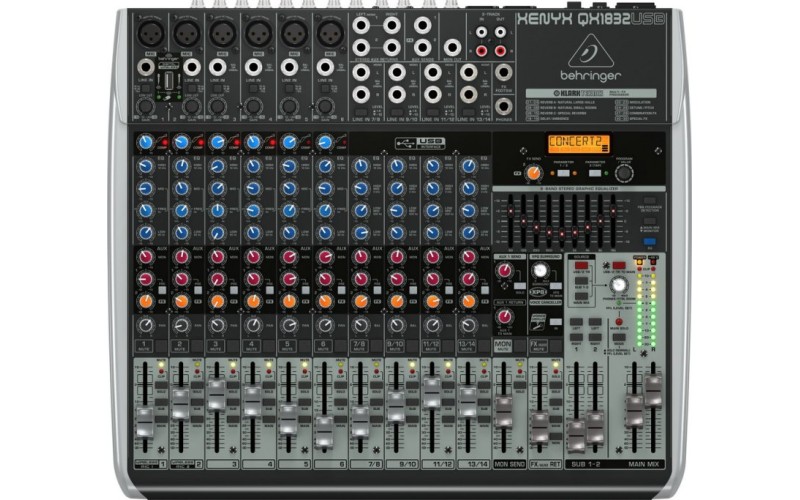800x500 pixels.
Task: Click the USB port on the top panel
Action: 169,81
